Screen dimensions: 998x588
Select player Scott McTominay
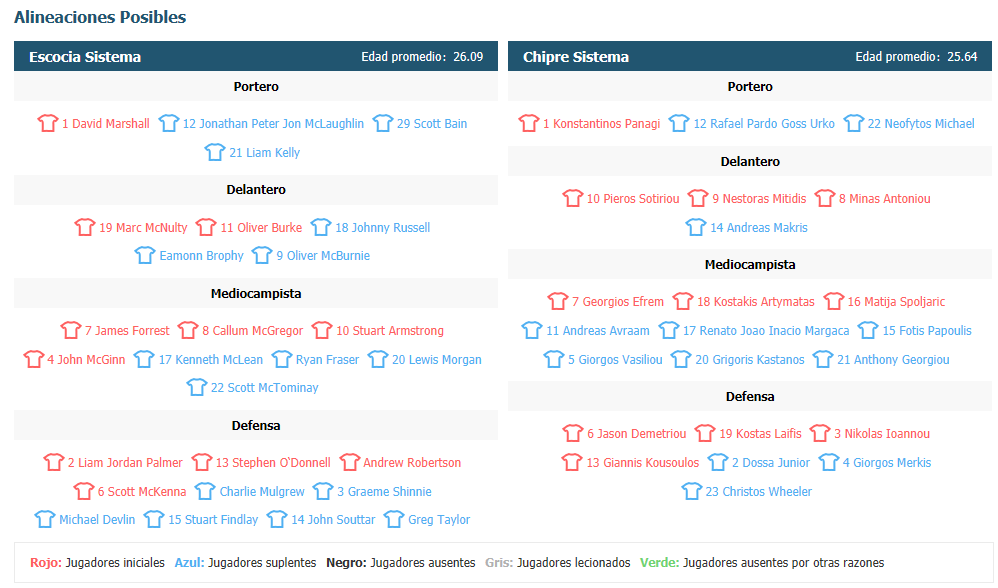[264, 388]
